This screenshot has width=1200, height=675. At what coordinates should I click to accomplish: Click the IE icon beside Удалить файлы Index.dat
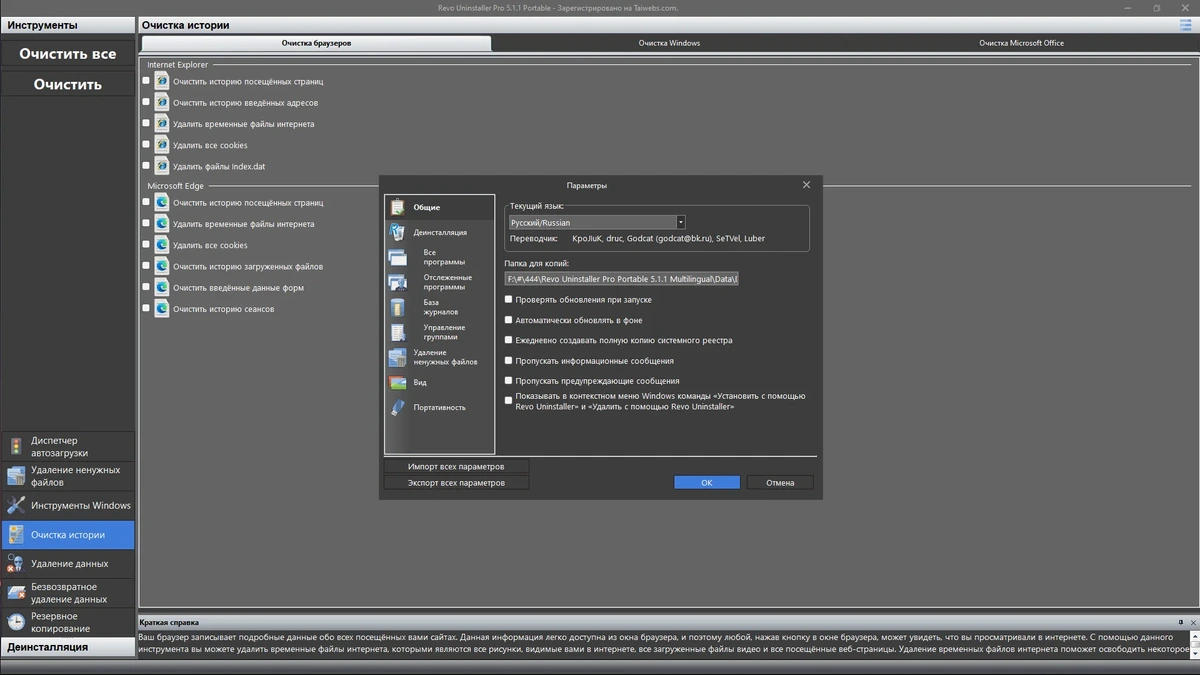coord(162,166)
